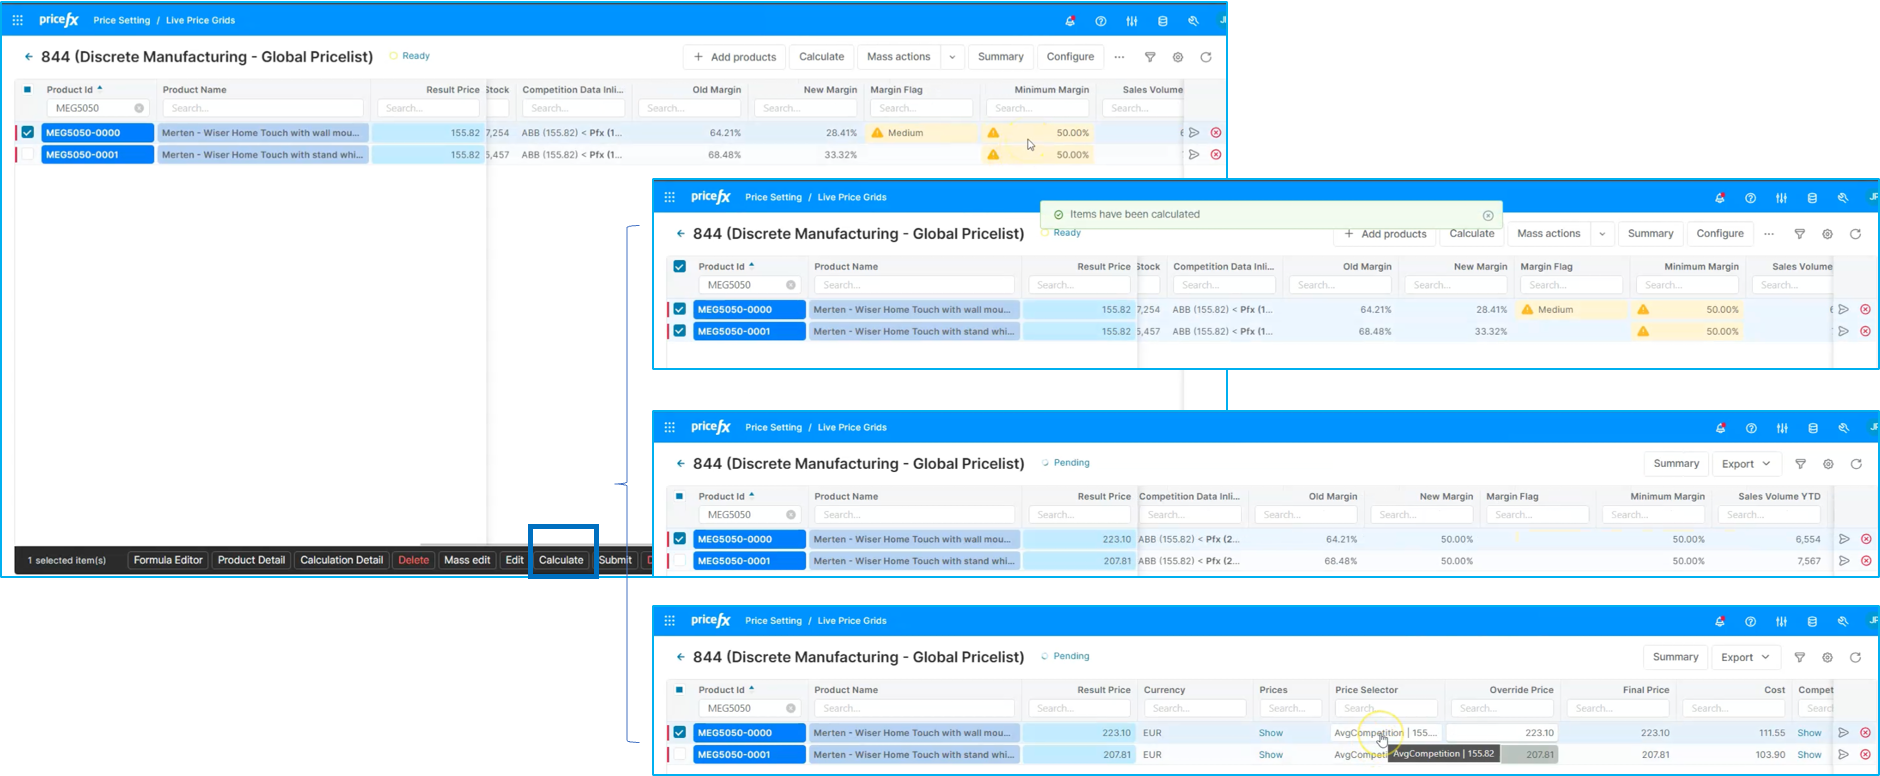Click Add products in the selected-items window
This screenshot has height=776, width=1880.
(x=735, y=57)
